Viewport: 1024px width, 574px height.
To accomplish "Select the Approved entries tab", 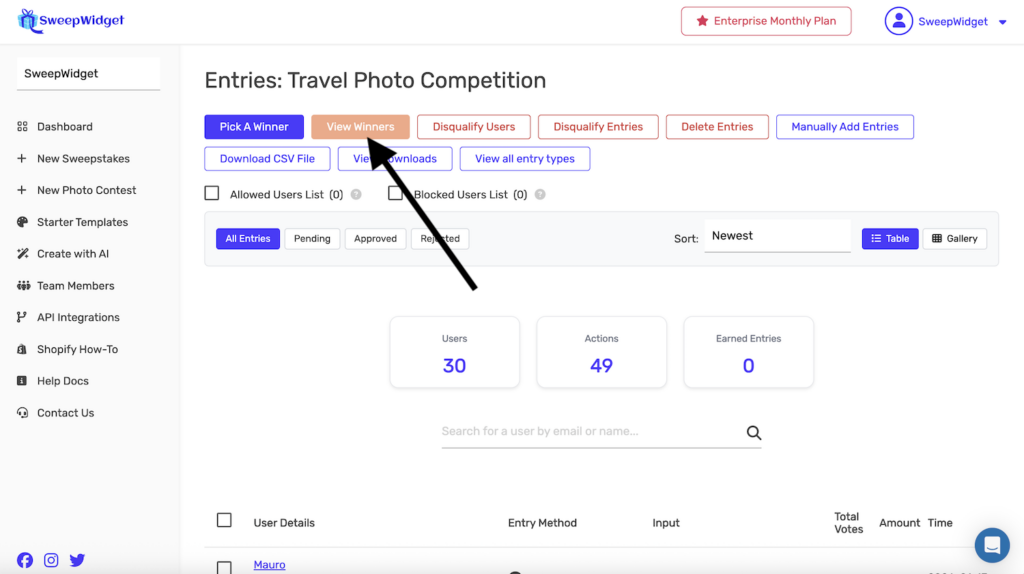I will (375, 239).
